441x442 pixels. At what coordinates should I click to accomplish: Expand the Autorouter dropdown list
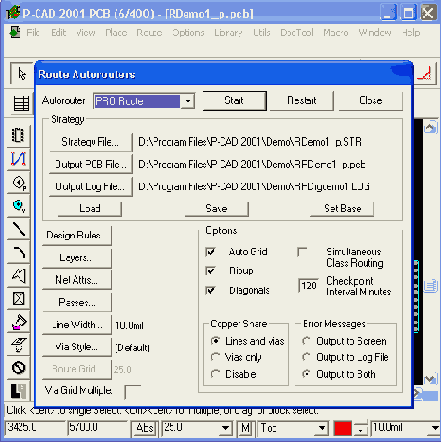tap(188, 101)
